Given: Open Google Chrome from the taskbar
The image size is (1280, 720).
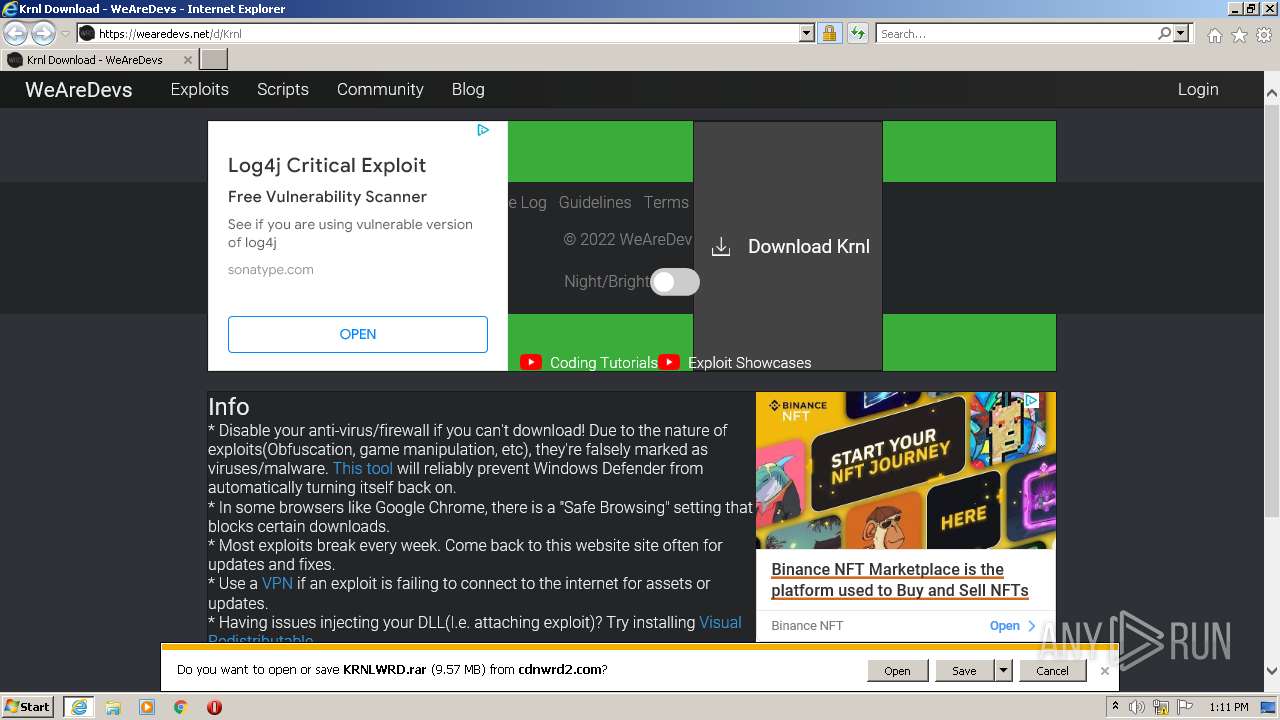Looking at the screenshot, I should pos(181,707).
